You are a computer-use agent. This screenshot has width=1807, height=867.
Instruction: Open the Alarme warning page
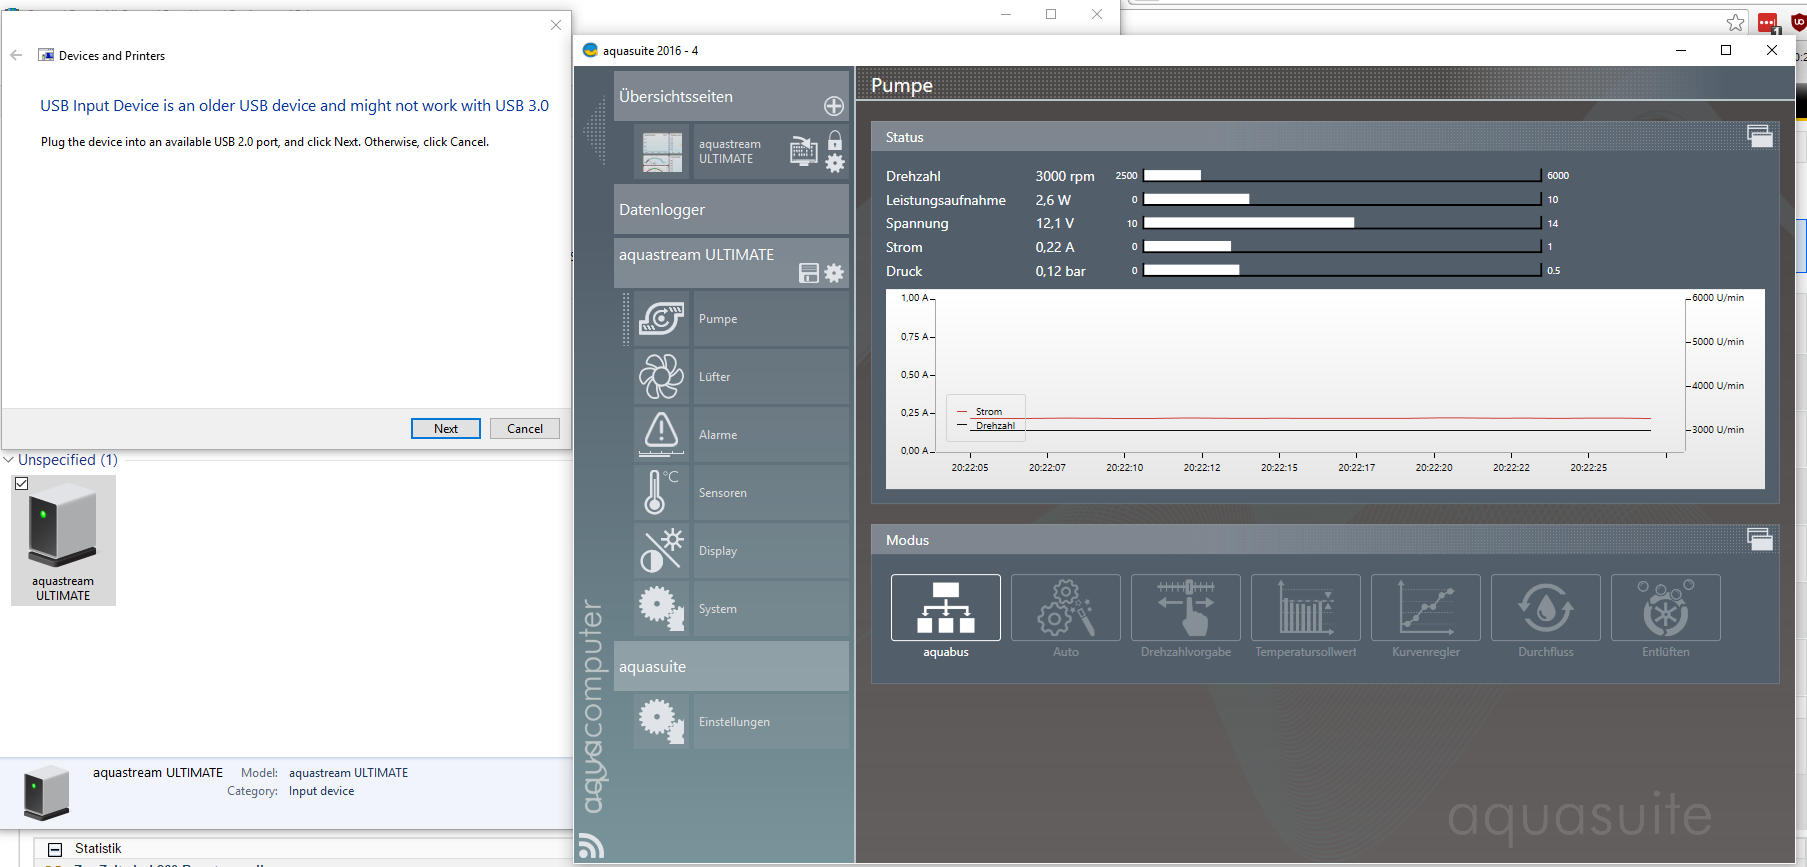661,435
